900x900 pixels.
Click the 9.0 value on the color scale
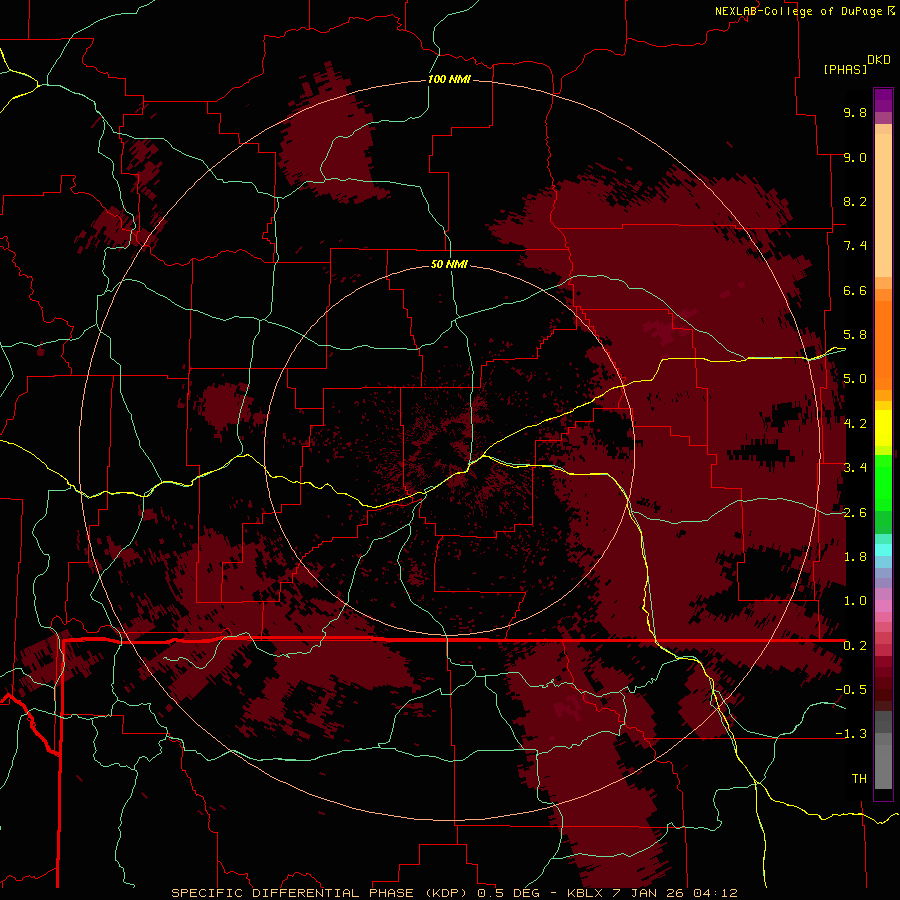point(855,157)
